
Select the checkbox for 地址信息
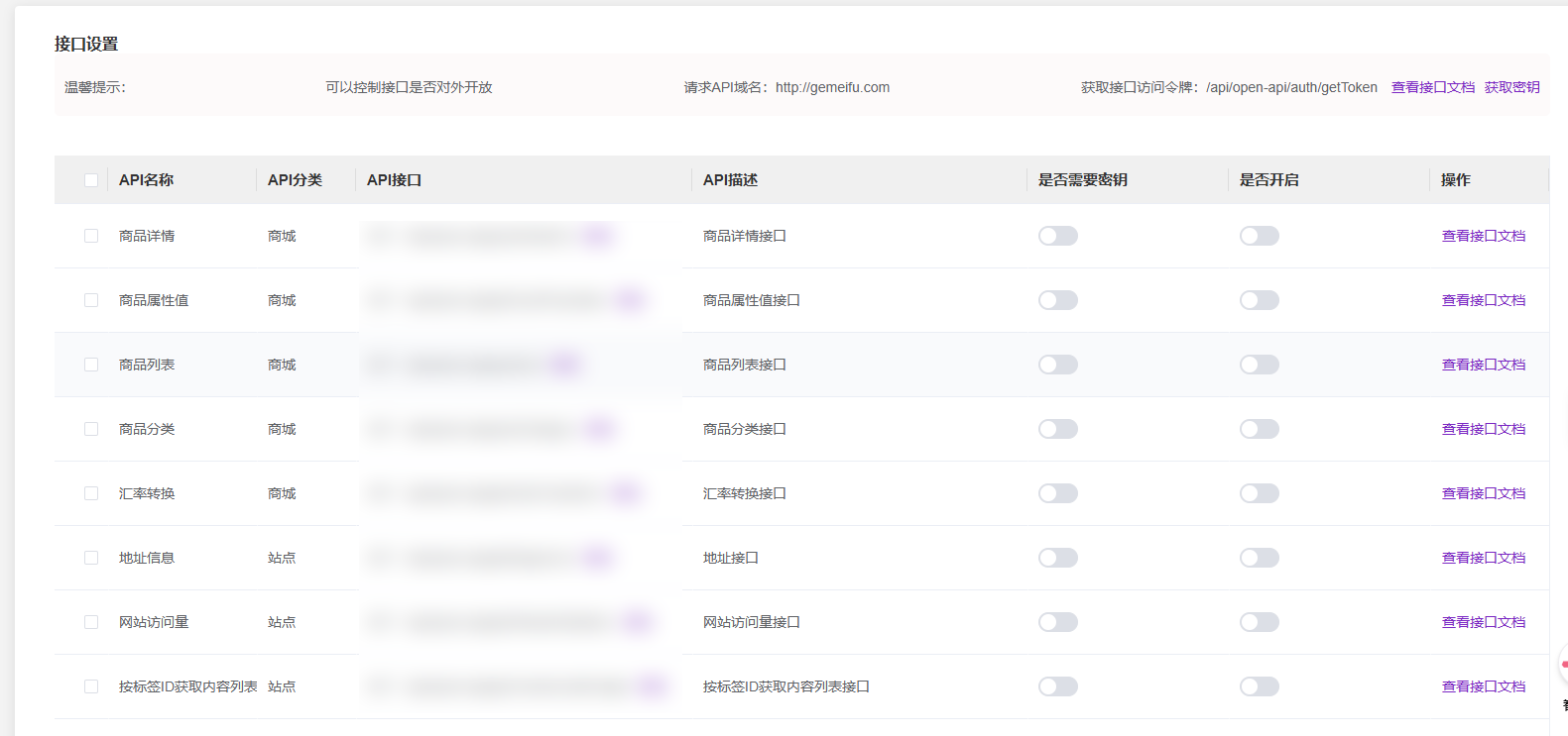tap(91, 557)
